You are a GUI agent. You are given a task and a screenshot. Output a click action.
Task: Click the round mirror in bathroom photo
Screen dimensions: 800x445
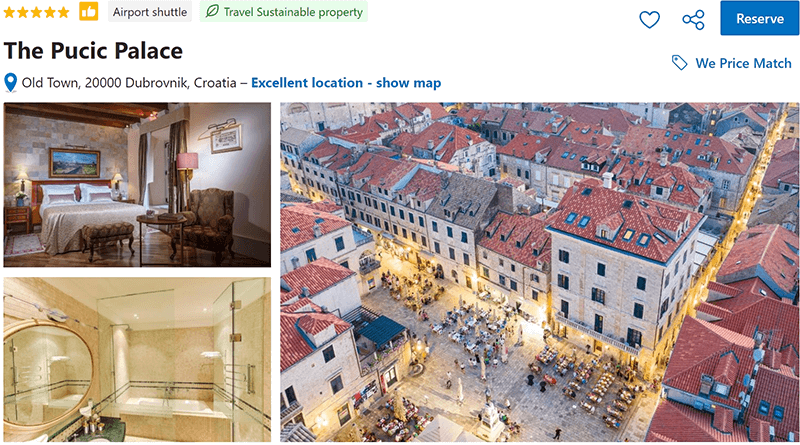[x=46, y=375]
